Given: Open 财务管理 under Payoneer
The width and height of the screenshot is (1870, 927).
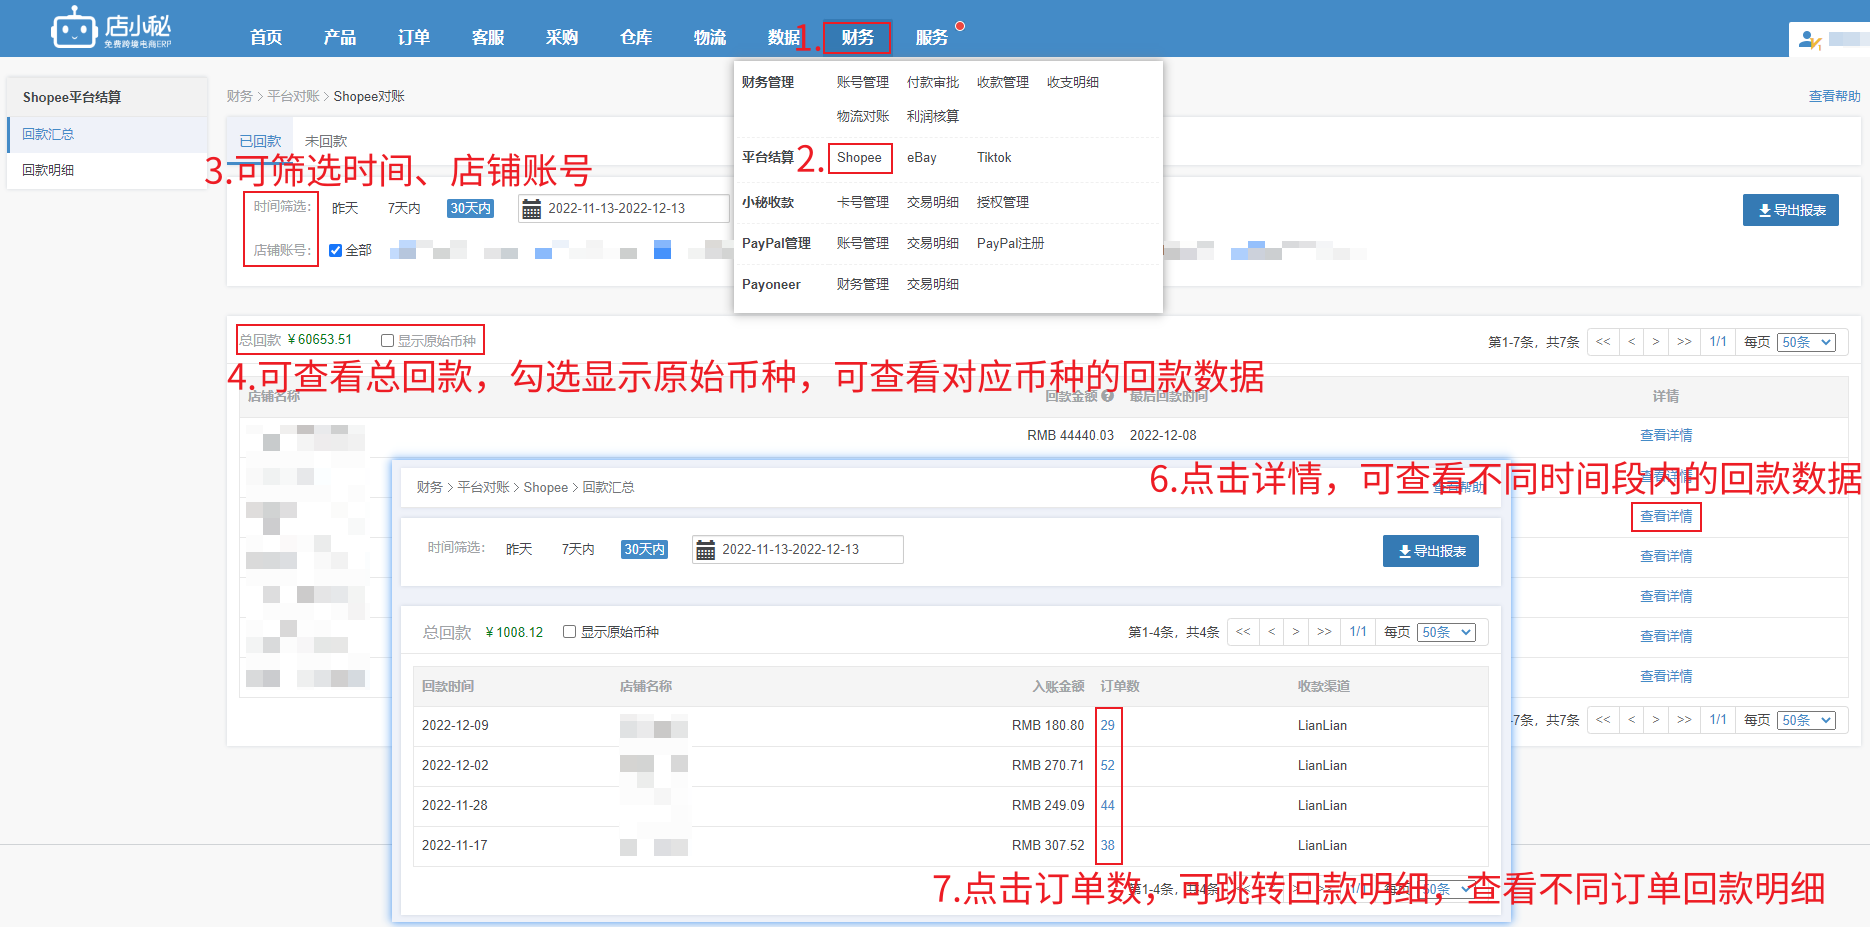Looking at the screenshot, I should [863, 284].
